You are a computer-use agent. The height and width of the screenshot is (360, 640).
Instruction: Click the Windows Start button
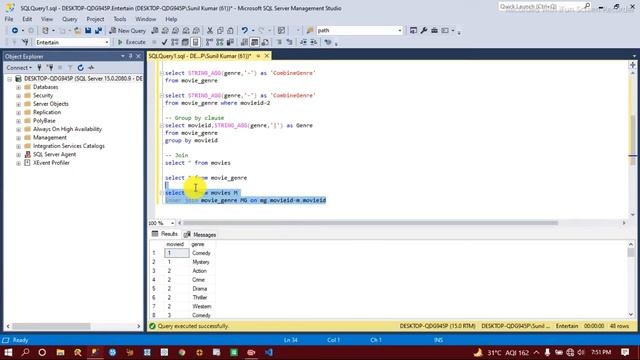pyautogui.click(x=8, y=352)
